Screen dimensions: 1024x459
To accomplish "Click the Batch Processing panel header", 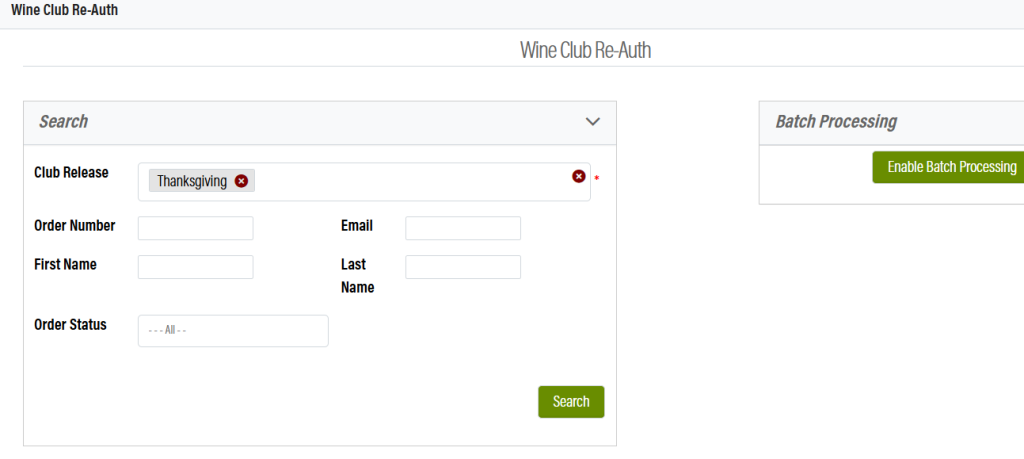I will coord(836,122).
